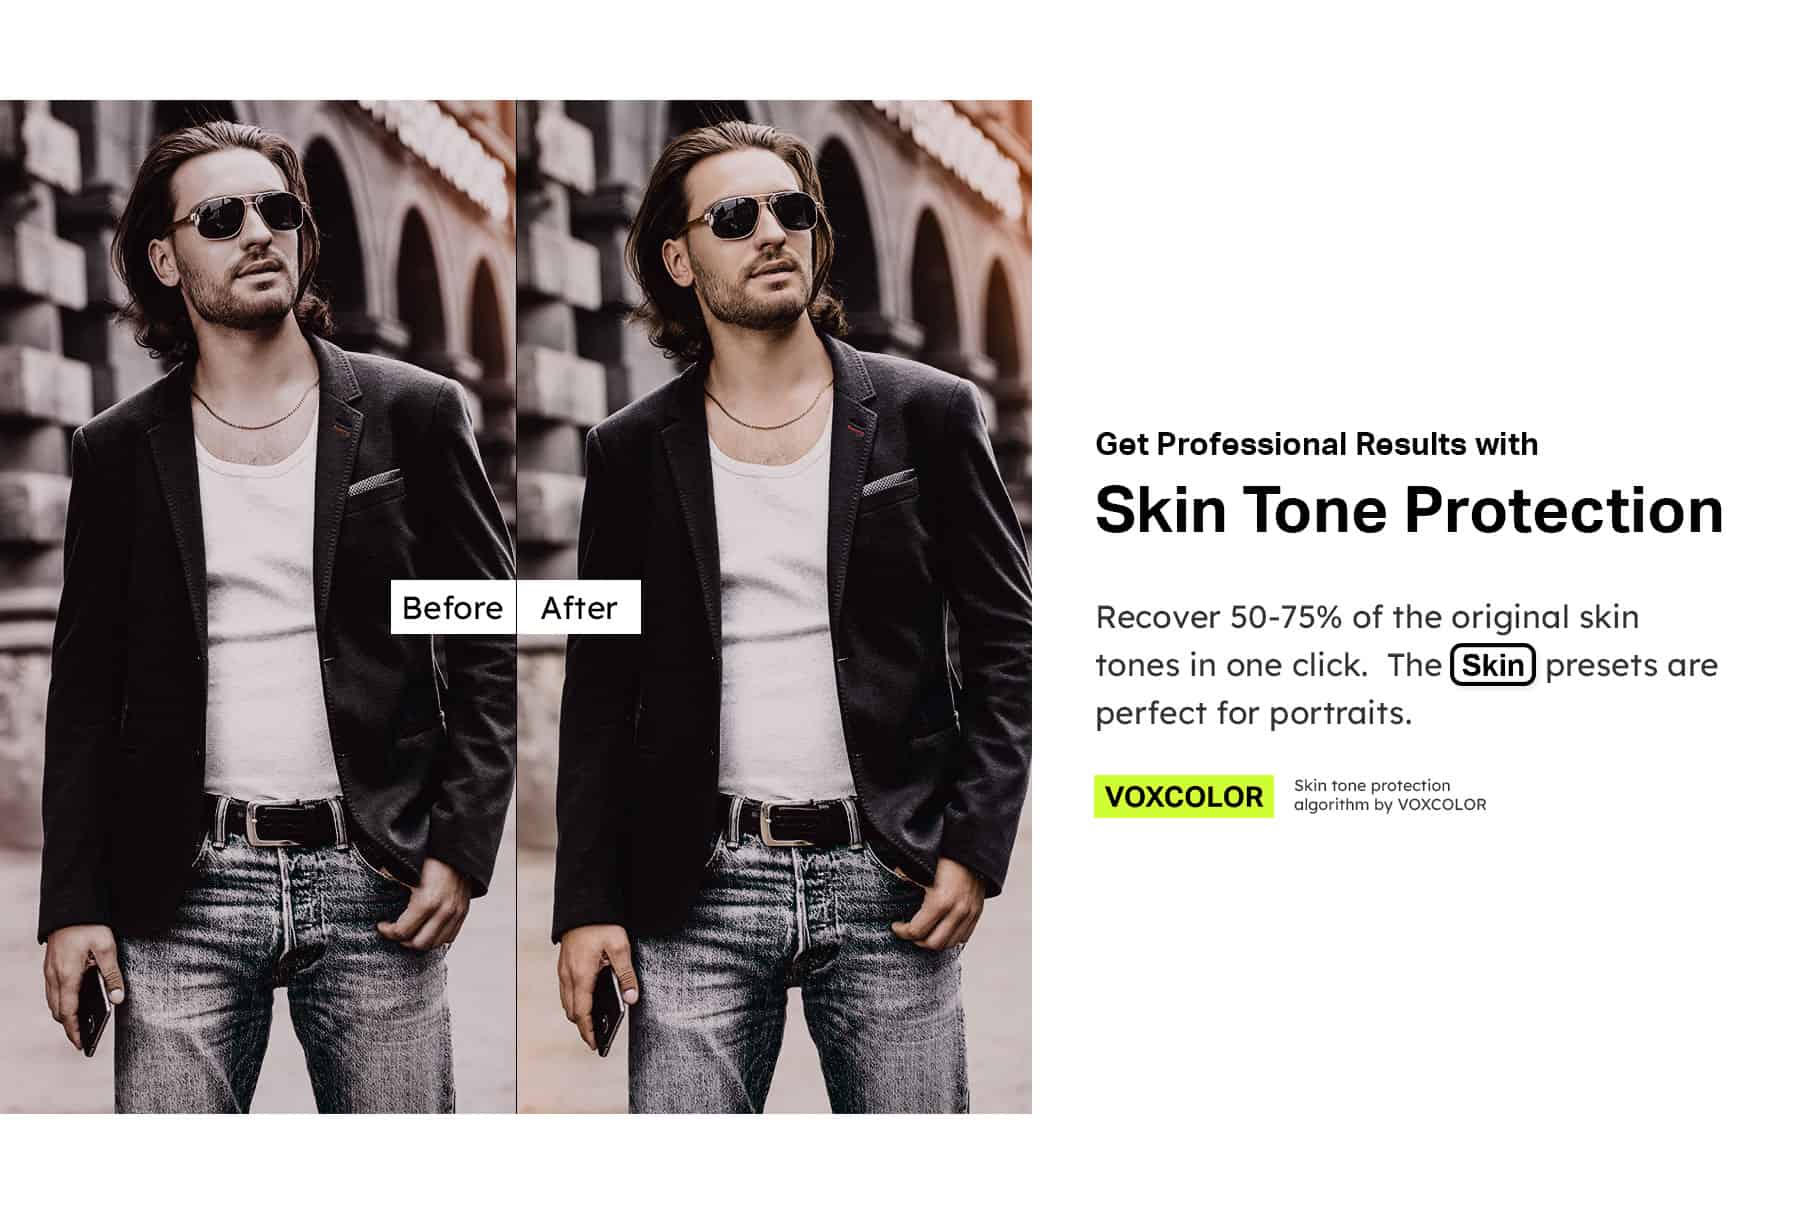Screen dimensions: 1820x1214
Task: Select the Before photo on the left half
Action: (258, 607)
